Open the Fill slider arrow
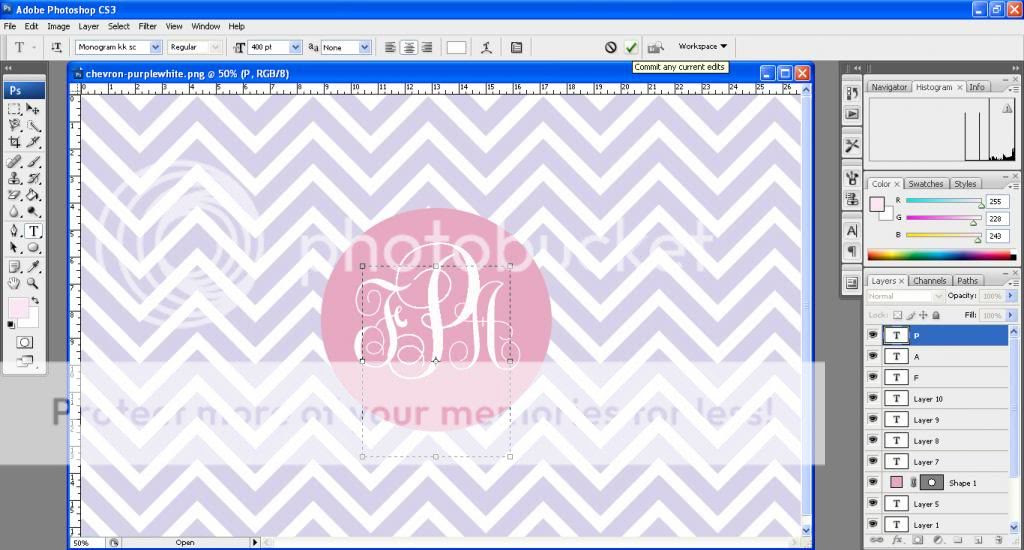This screenshot has height=550, width=1024. click(x=1011, y=315)
